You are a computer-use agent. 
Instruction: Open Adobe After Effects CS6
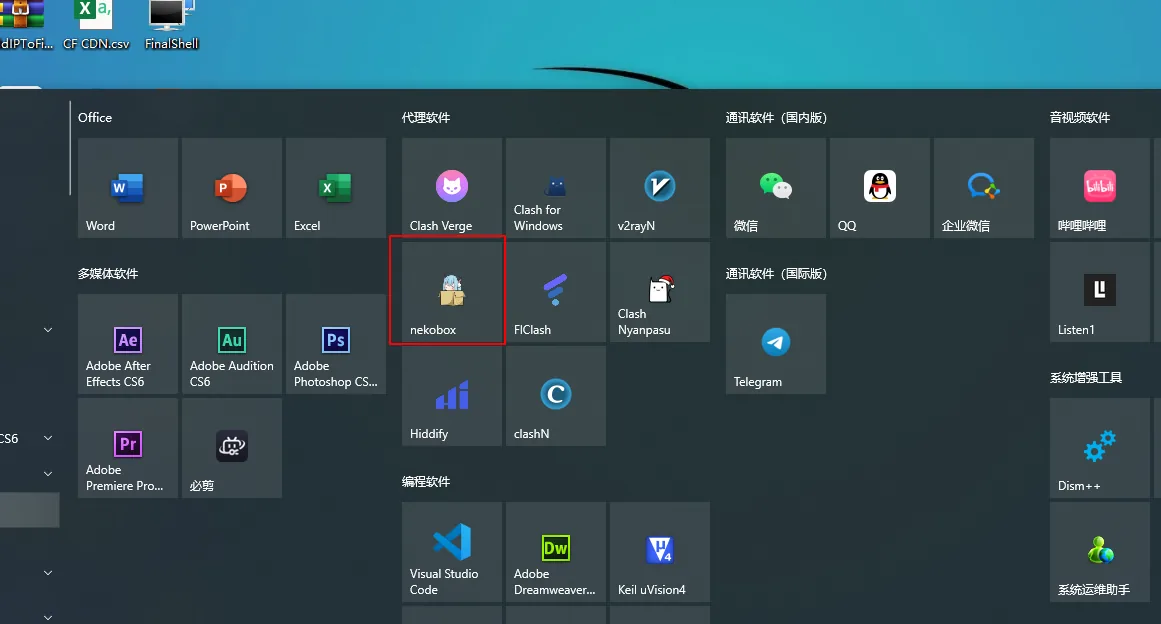click(x=128, y=344)
